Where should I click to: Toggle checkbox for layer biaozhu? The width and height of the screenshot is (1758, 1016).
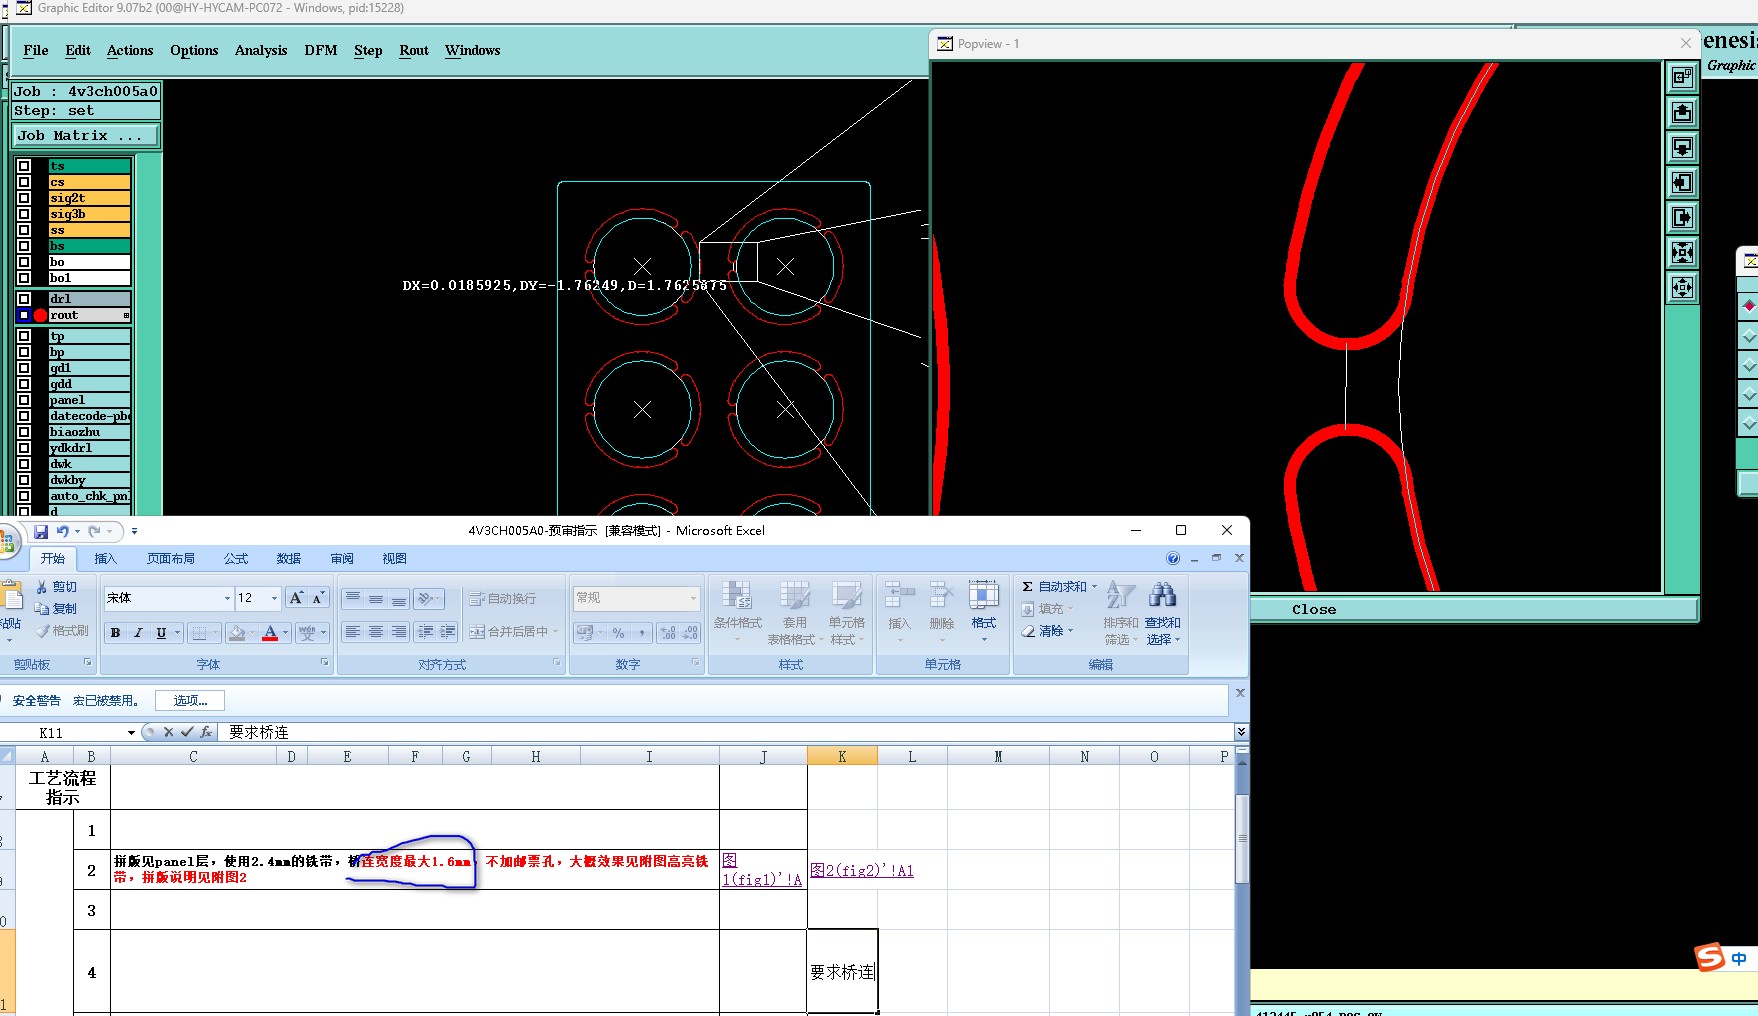24,432
